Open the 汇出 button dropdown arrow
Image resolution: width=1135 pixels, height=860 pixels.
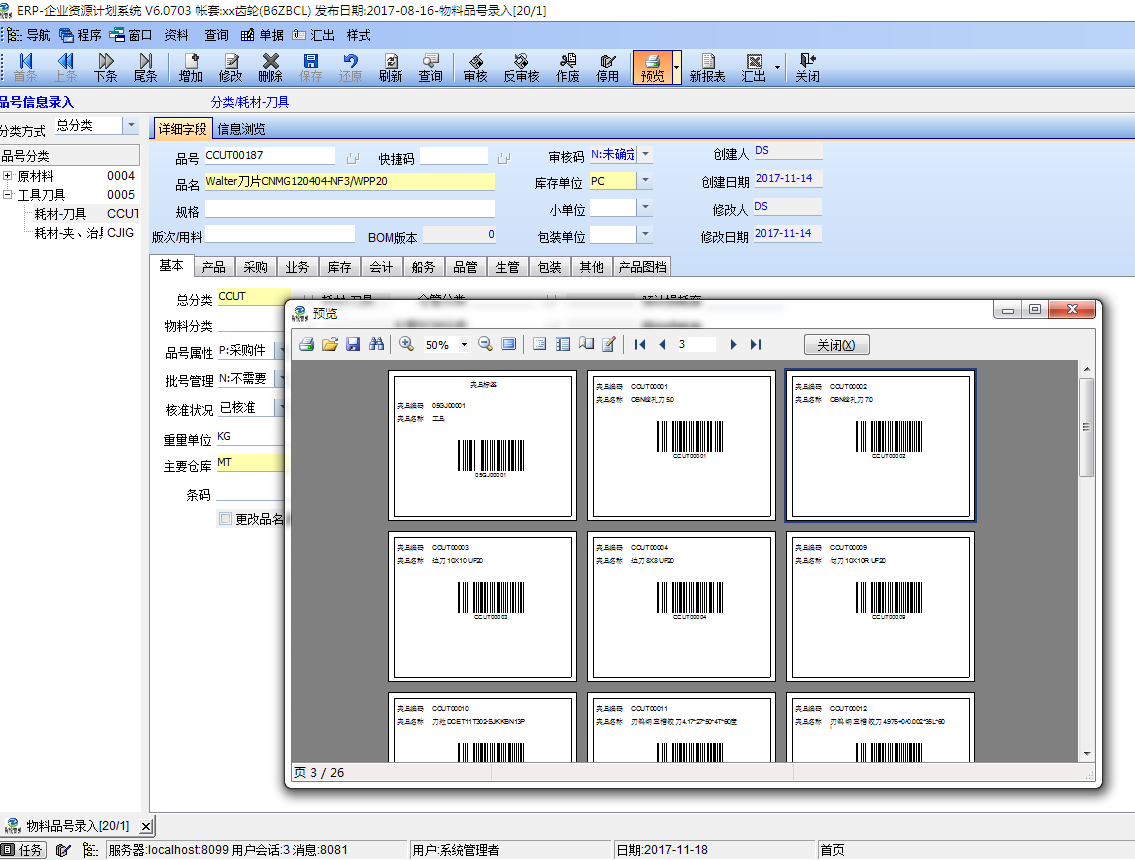(777, 67)
